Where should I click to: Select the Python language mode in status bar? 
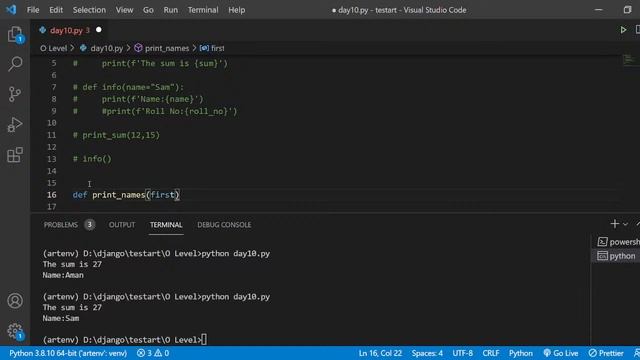[520, 353]
